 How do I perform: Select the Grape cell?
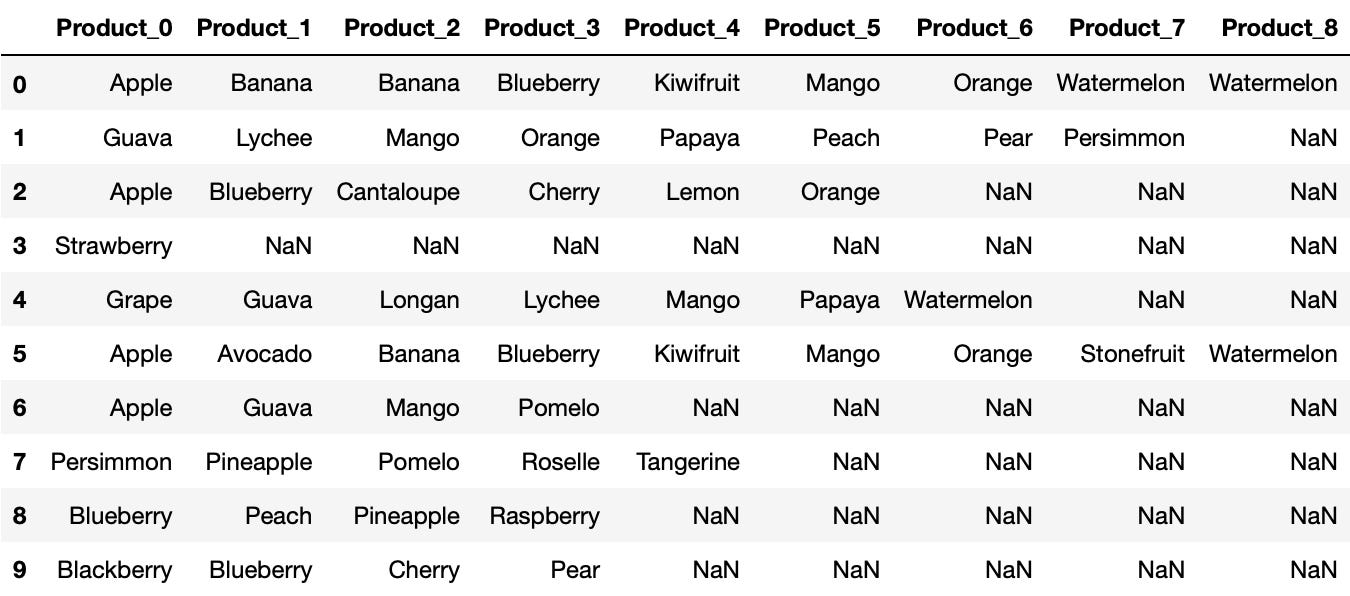[139, 300]
